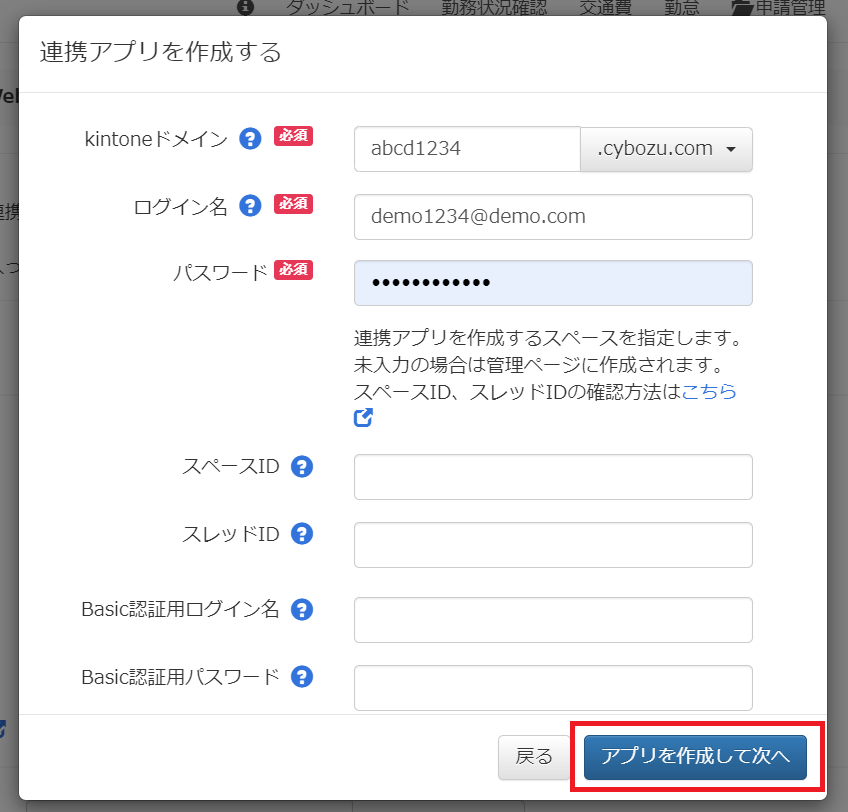The height and width of the screenshot is (812, 848).
Task: Click the 必須 badge beside パスワード
Action: coord(293,269)
